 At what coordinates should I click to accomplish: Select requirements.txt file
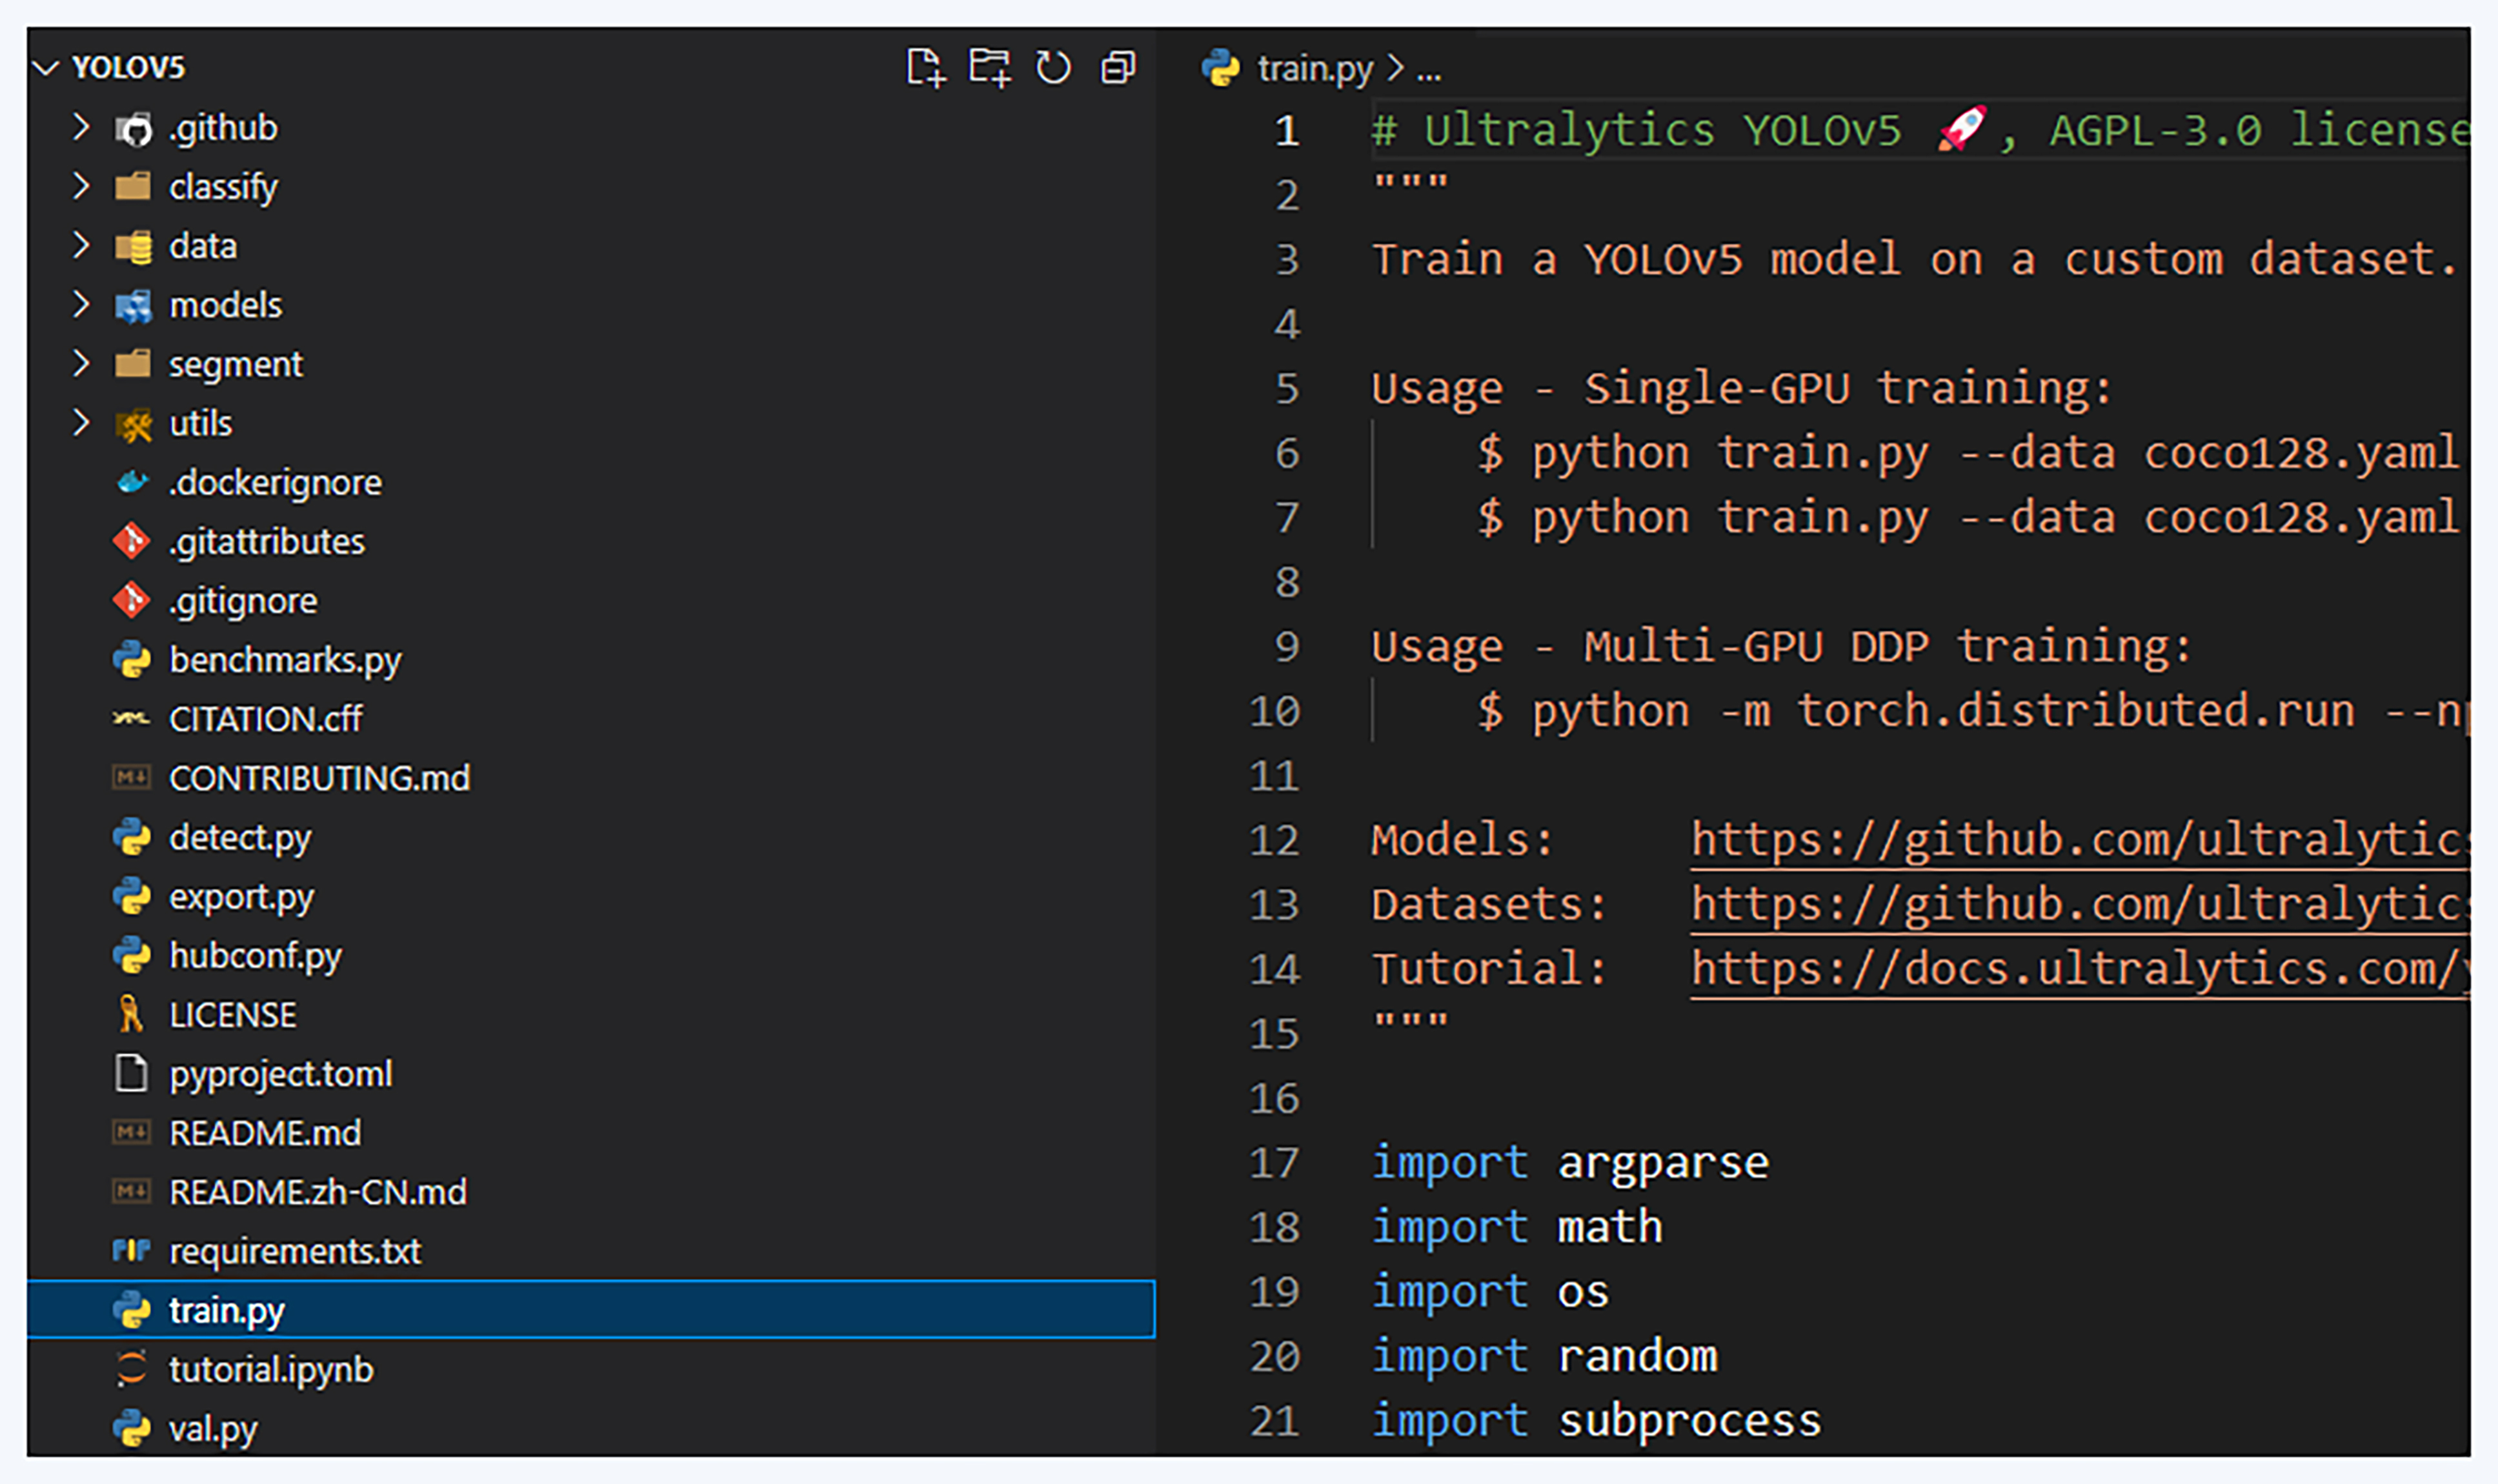(x=295, y=1251)
